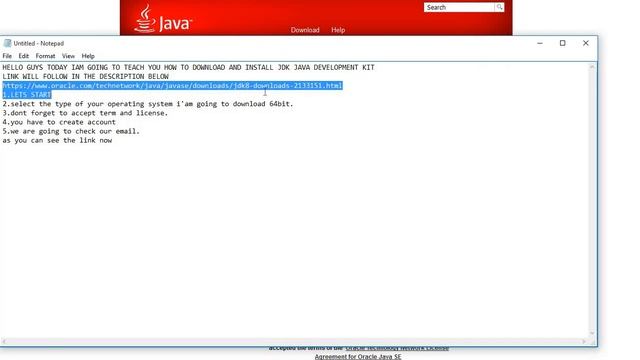Viewport: 640px width, 360px height.
Task: Focus the Search field on the Java page
Action: tap(459, 7)
